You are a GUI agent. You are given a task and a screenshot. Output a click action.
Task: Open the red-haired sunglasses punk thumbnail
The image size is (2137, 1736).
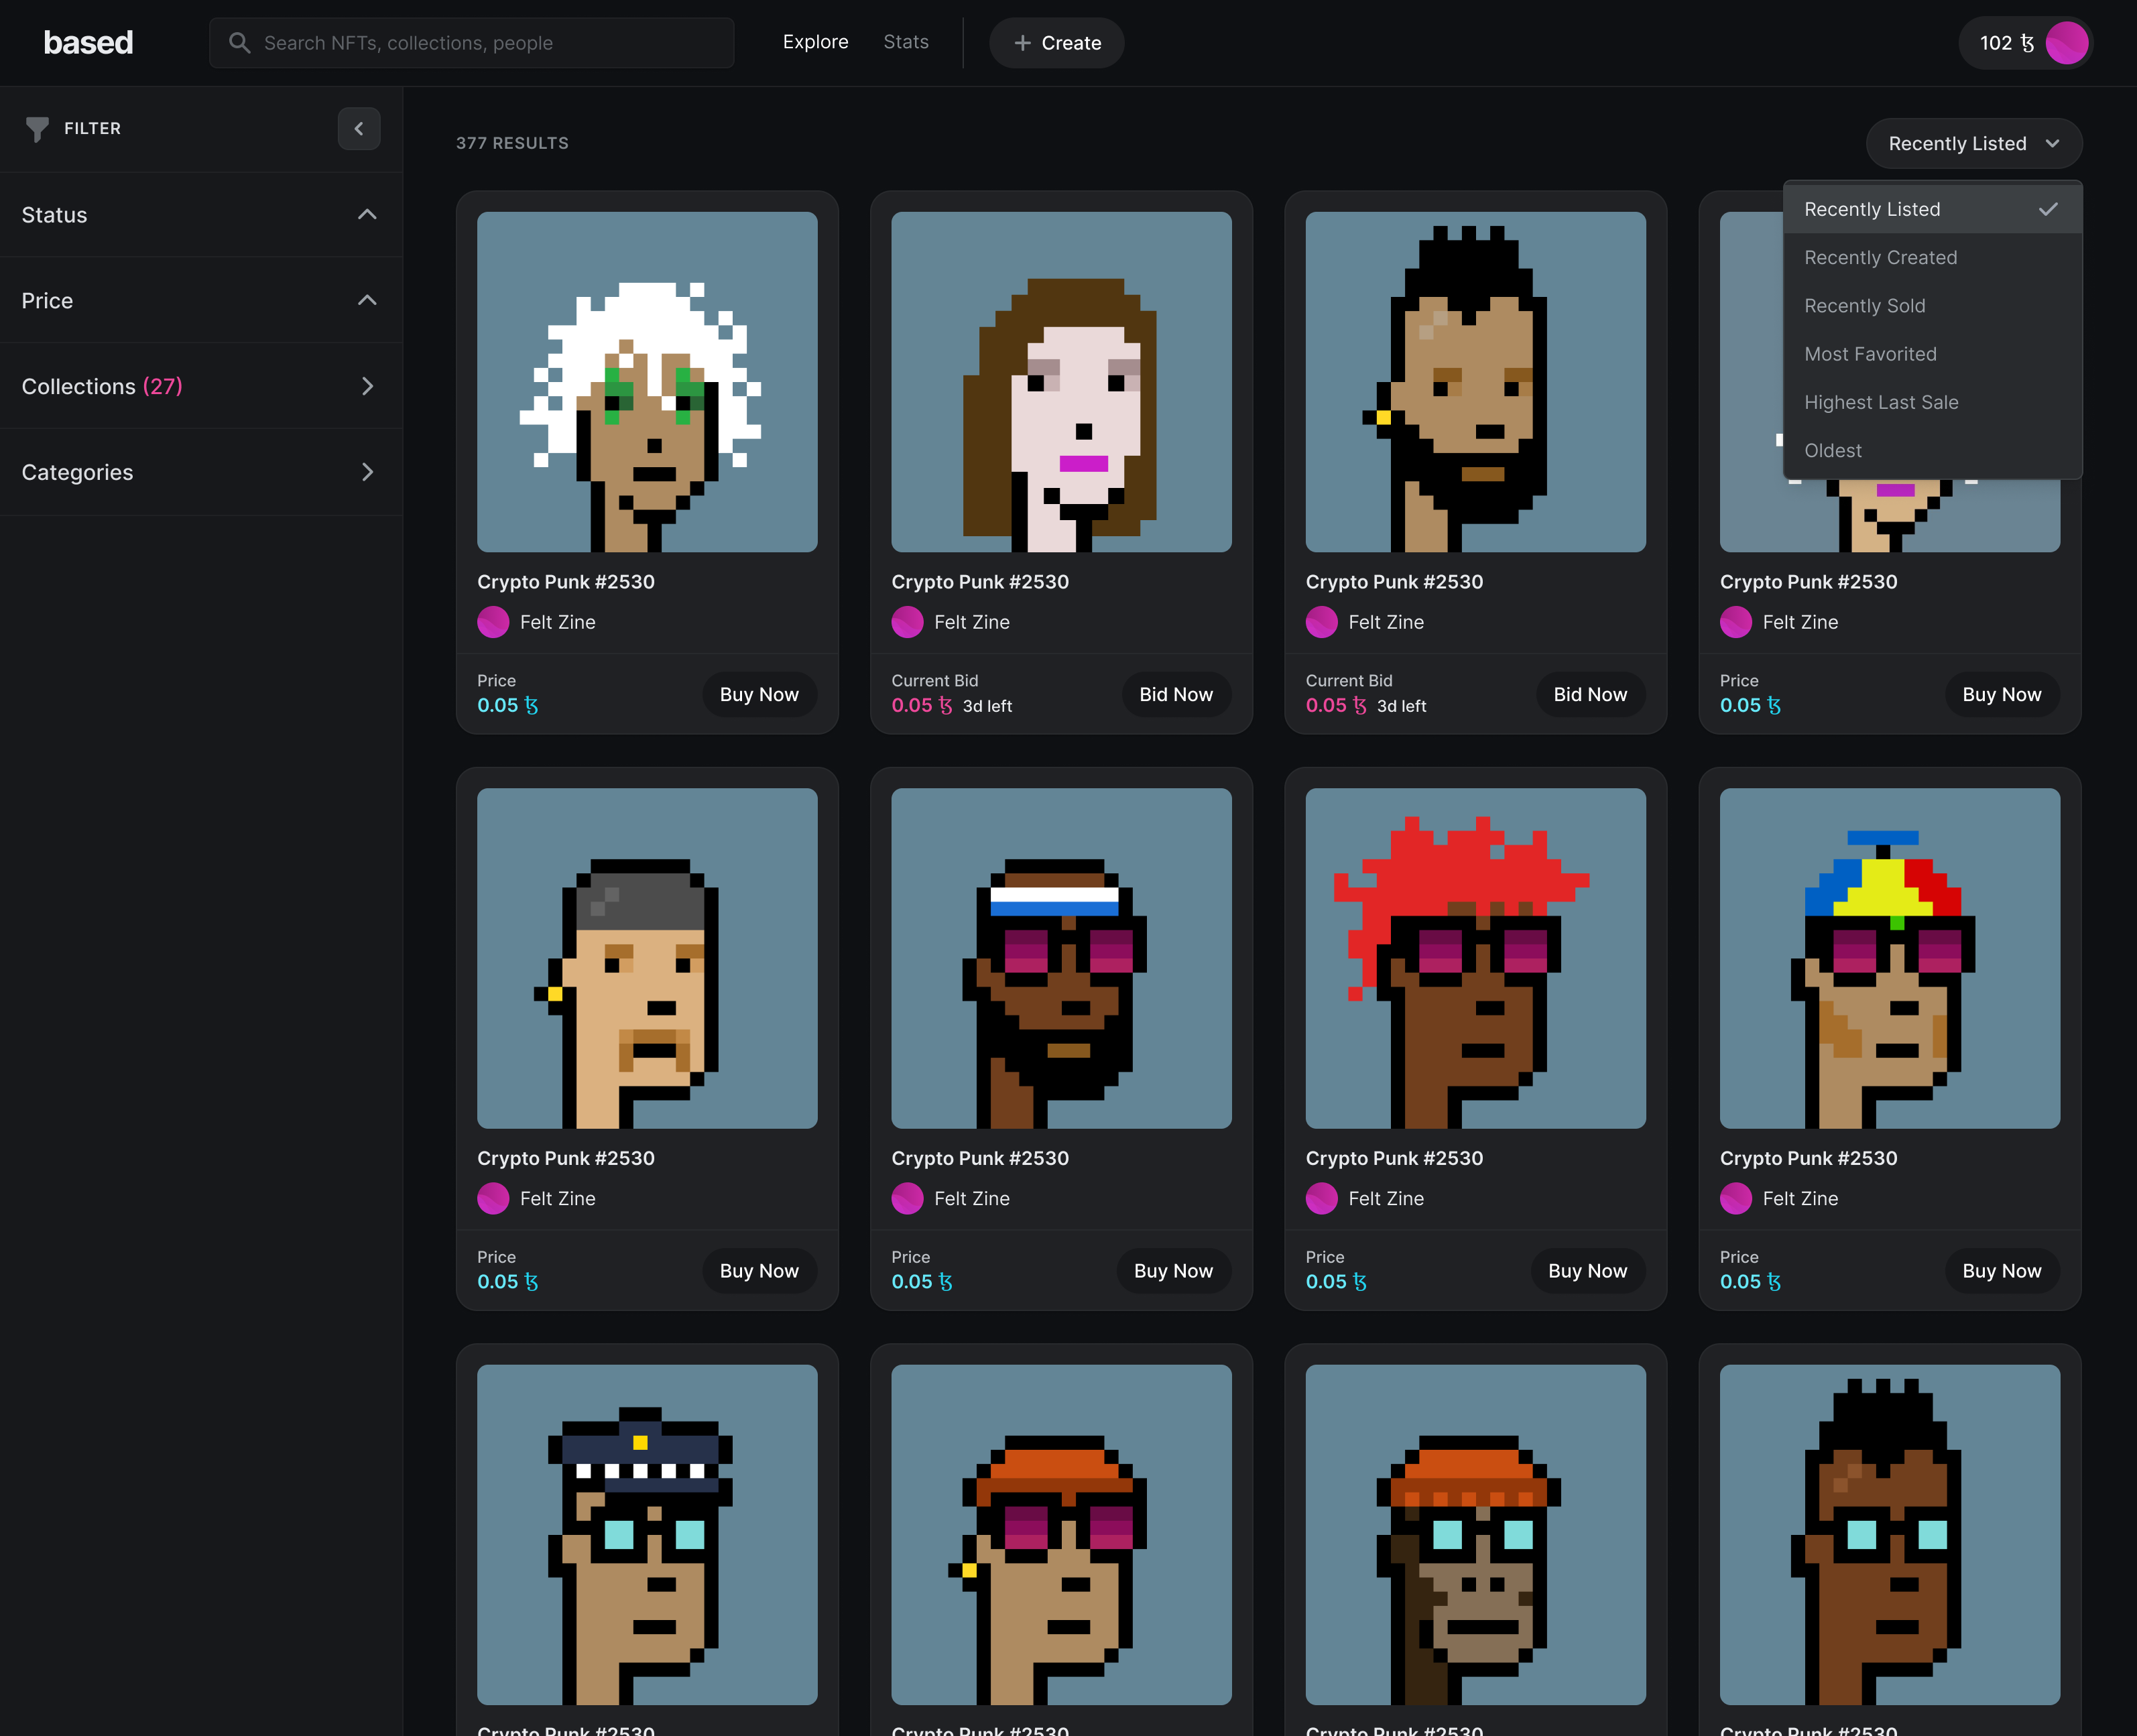[1475, 958]
